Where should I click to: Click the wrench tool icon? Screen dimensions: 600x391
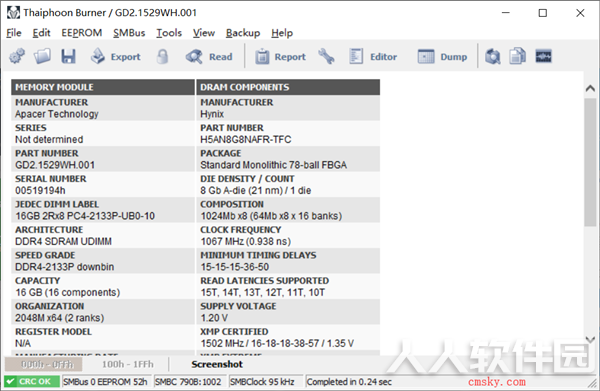[326, 57]
